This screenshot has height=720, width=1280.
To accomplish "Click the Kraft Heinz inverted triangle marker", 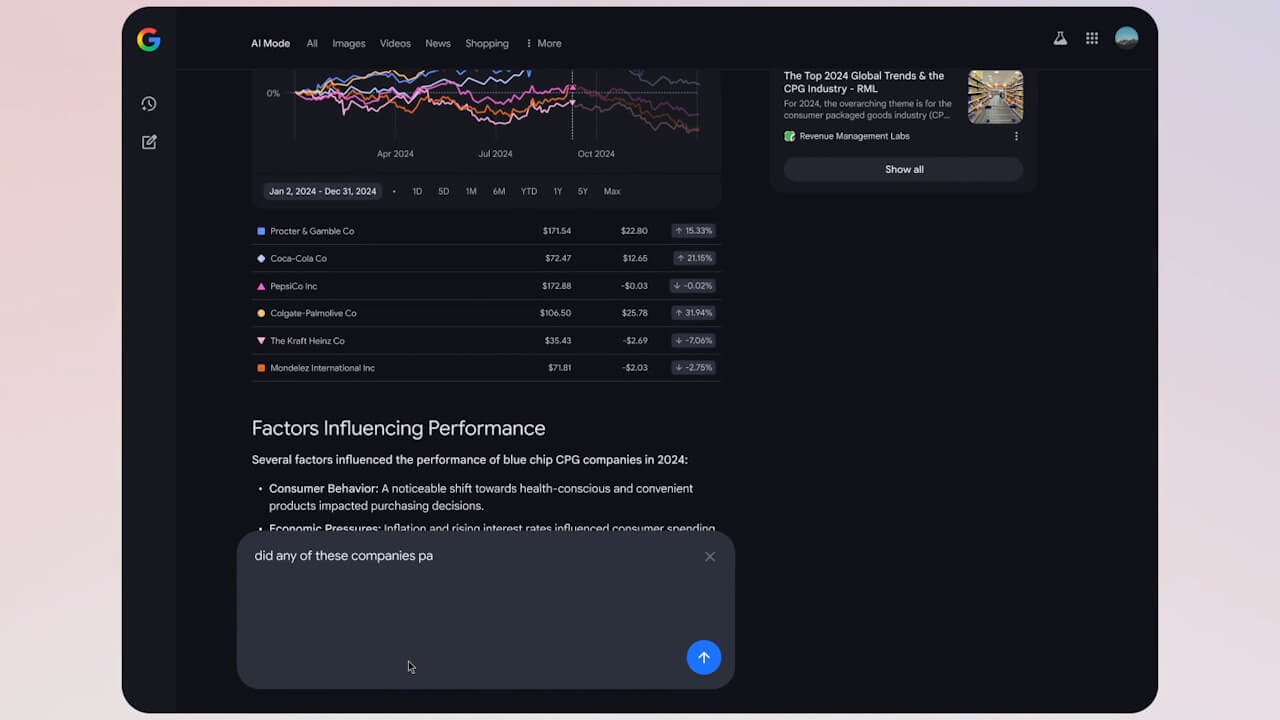I will [261, 341].
